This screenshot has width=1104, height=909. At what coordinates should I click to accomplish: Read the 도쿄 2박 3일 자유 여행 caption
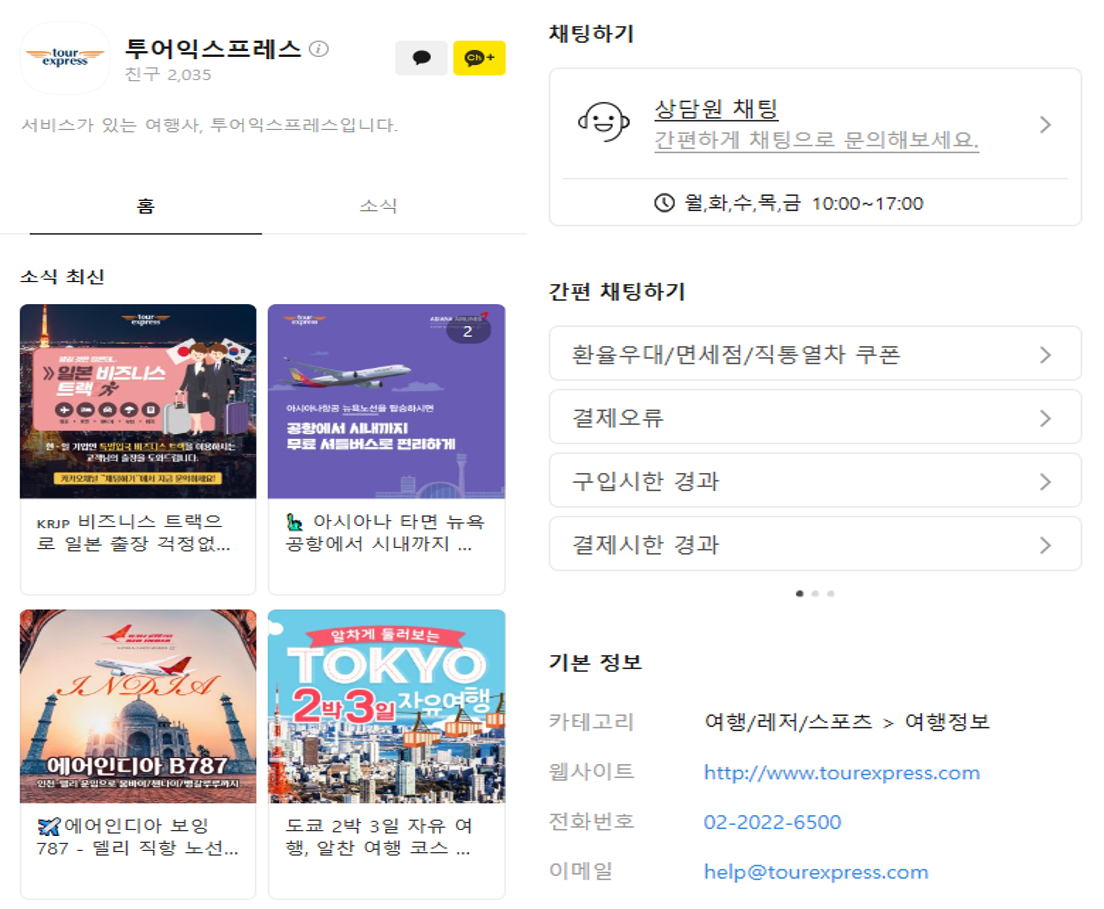coord(379,836)
